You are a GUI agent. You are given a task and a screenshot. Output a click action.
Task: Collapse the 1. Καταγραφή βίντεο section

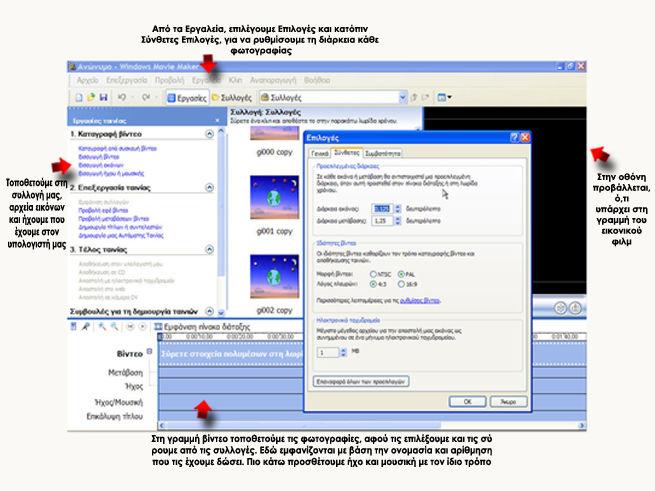tap(210, 134)
